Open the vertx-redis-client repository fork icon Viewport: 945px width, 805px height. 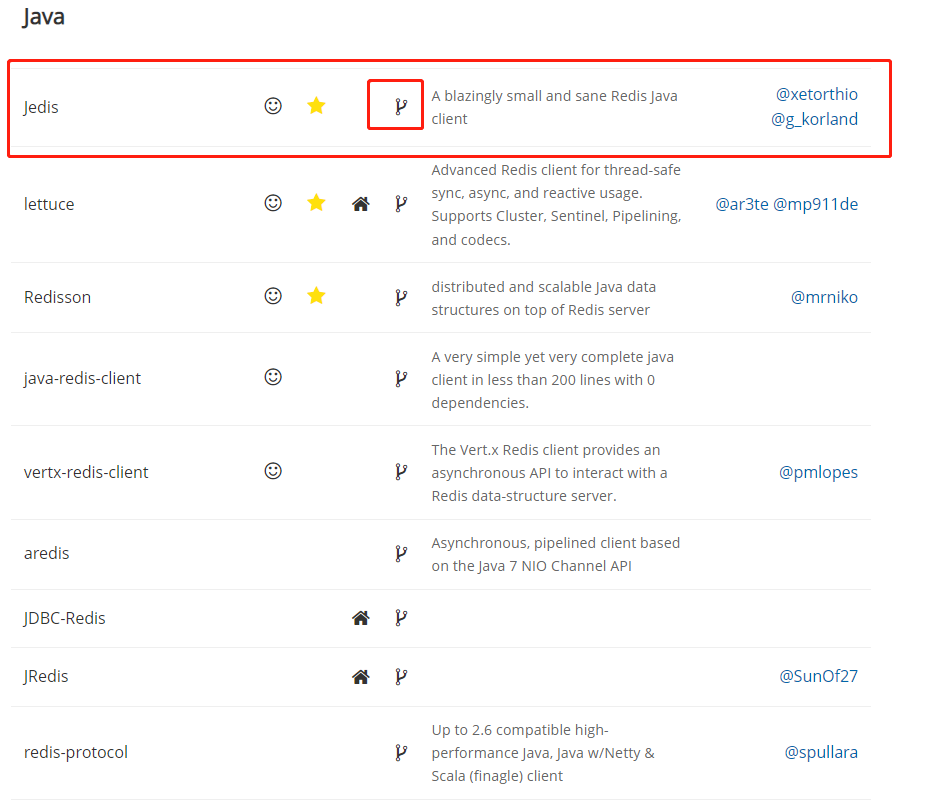[x=401, y=471]
